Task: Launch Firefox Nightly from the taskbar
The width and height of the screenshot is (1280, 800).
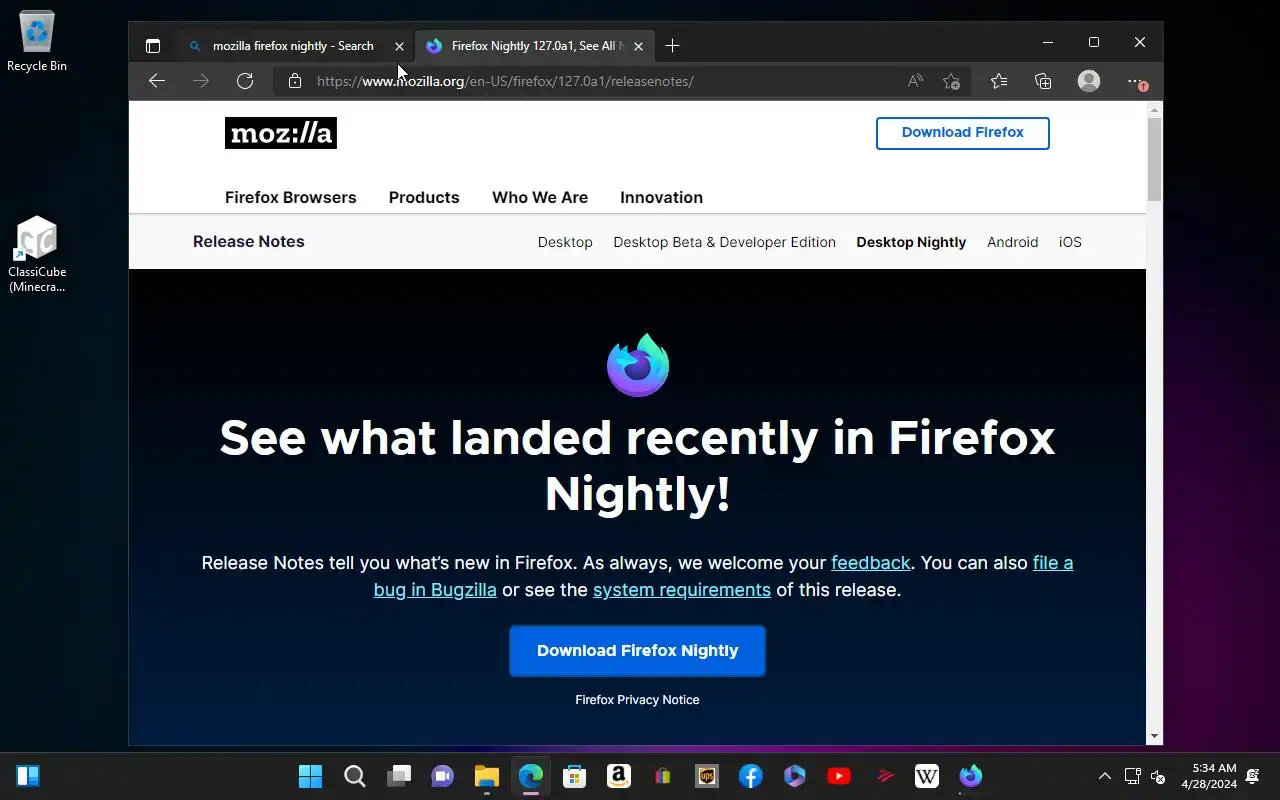Action: click(971, 776)
